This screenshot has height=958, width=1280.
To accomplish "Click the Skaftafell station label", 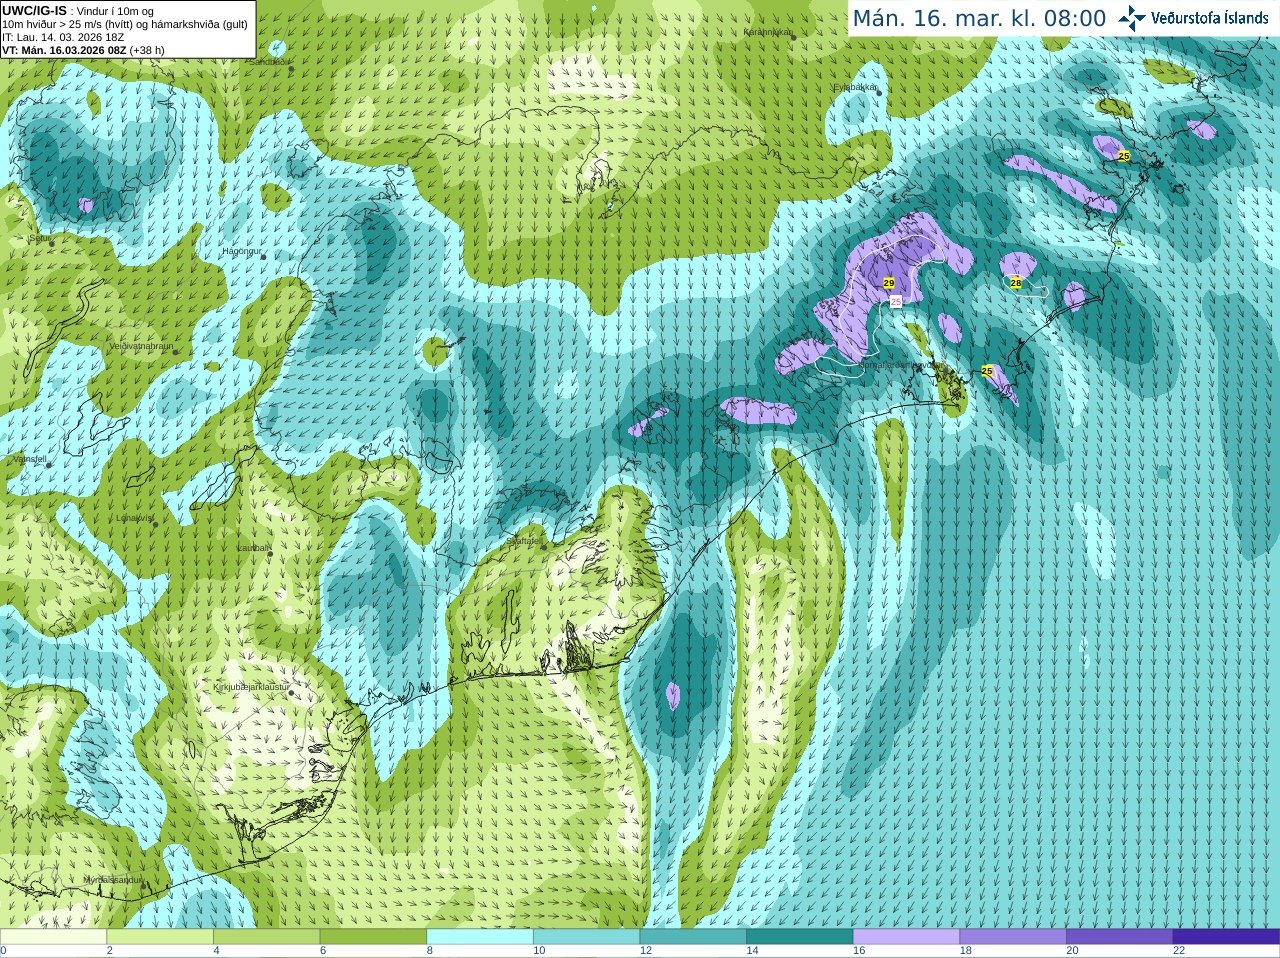I will (x=524, y=541).
